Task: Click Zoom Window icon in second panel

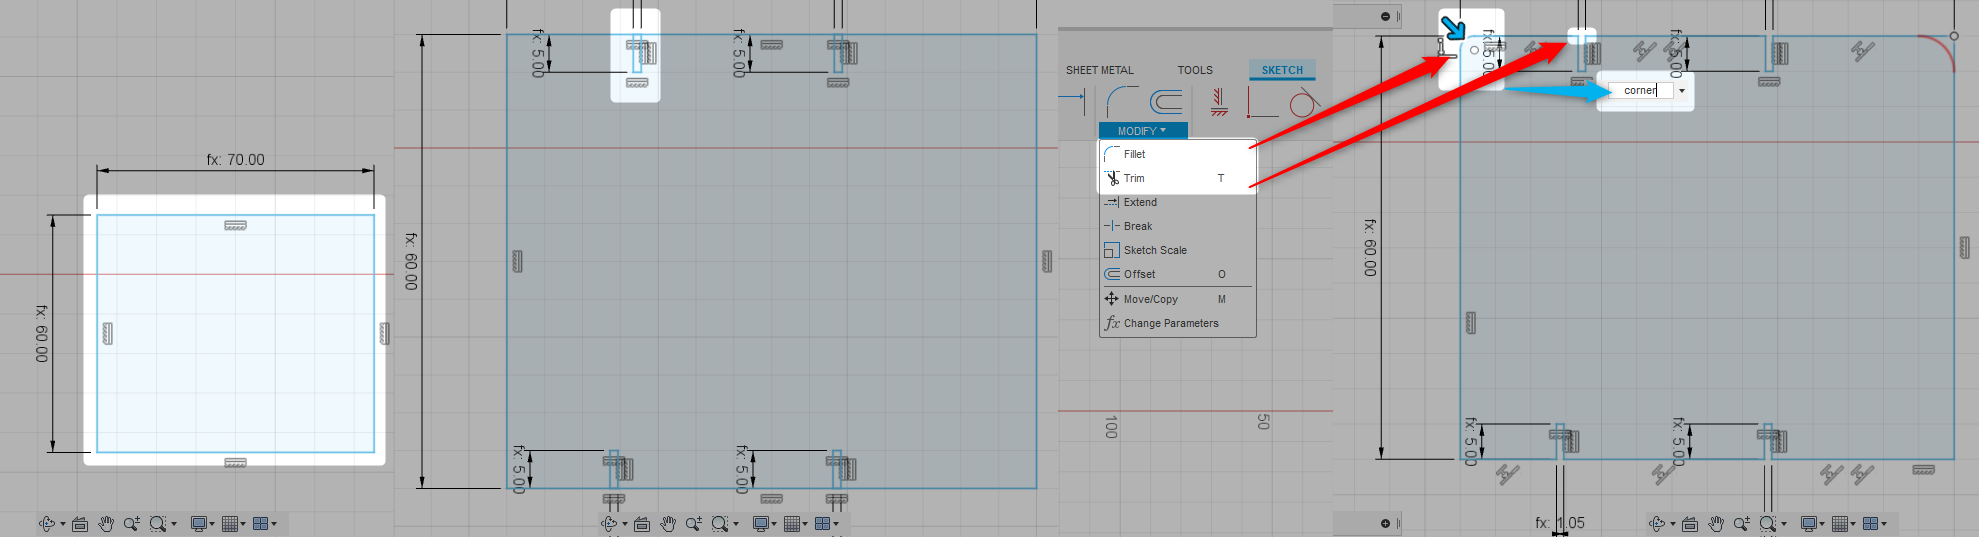Action: pos(720,523)
